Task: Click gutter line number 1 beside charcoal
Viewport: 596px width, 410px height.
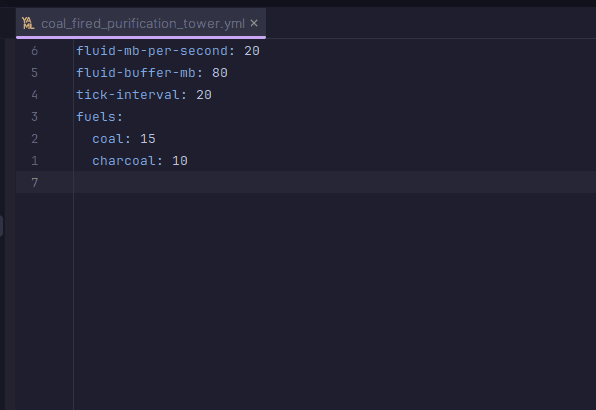Action: 35,161
